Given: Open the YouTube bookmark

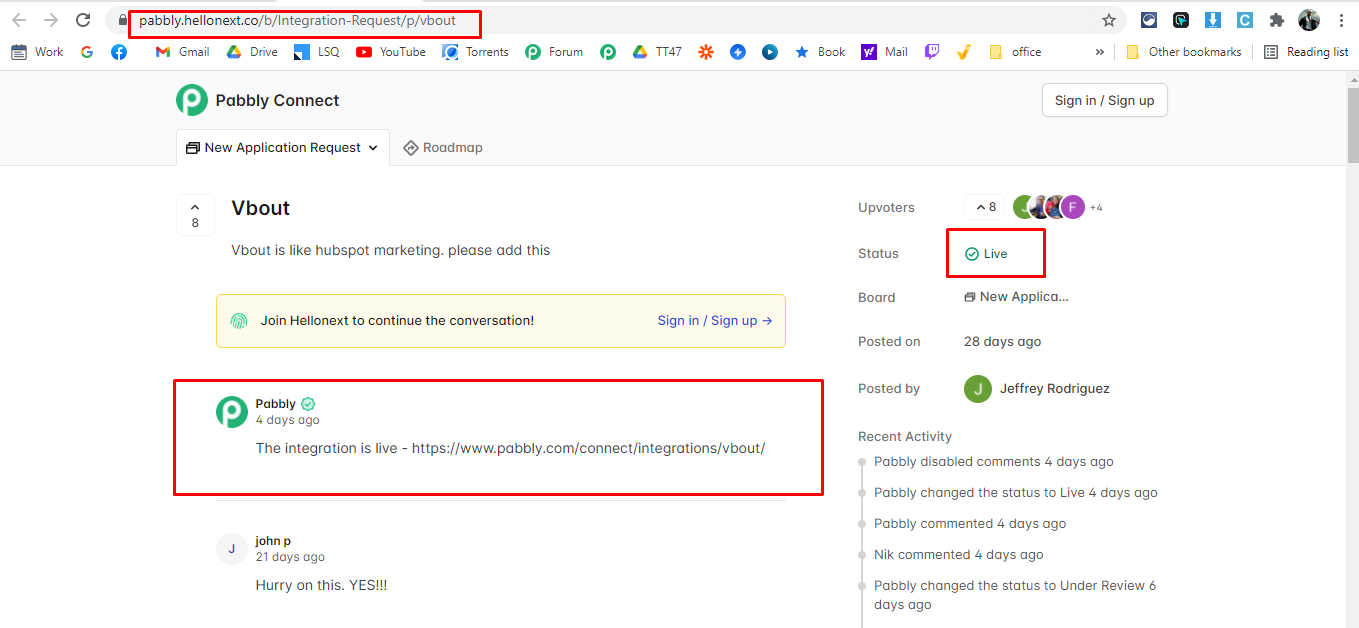Looking at the screenshot, I should click(391, 52).
